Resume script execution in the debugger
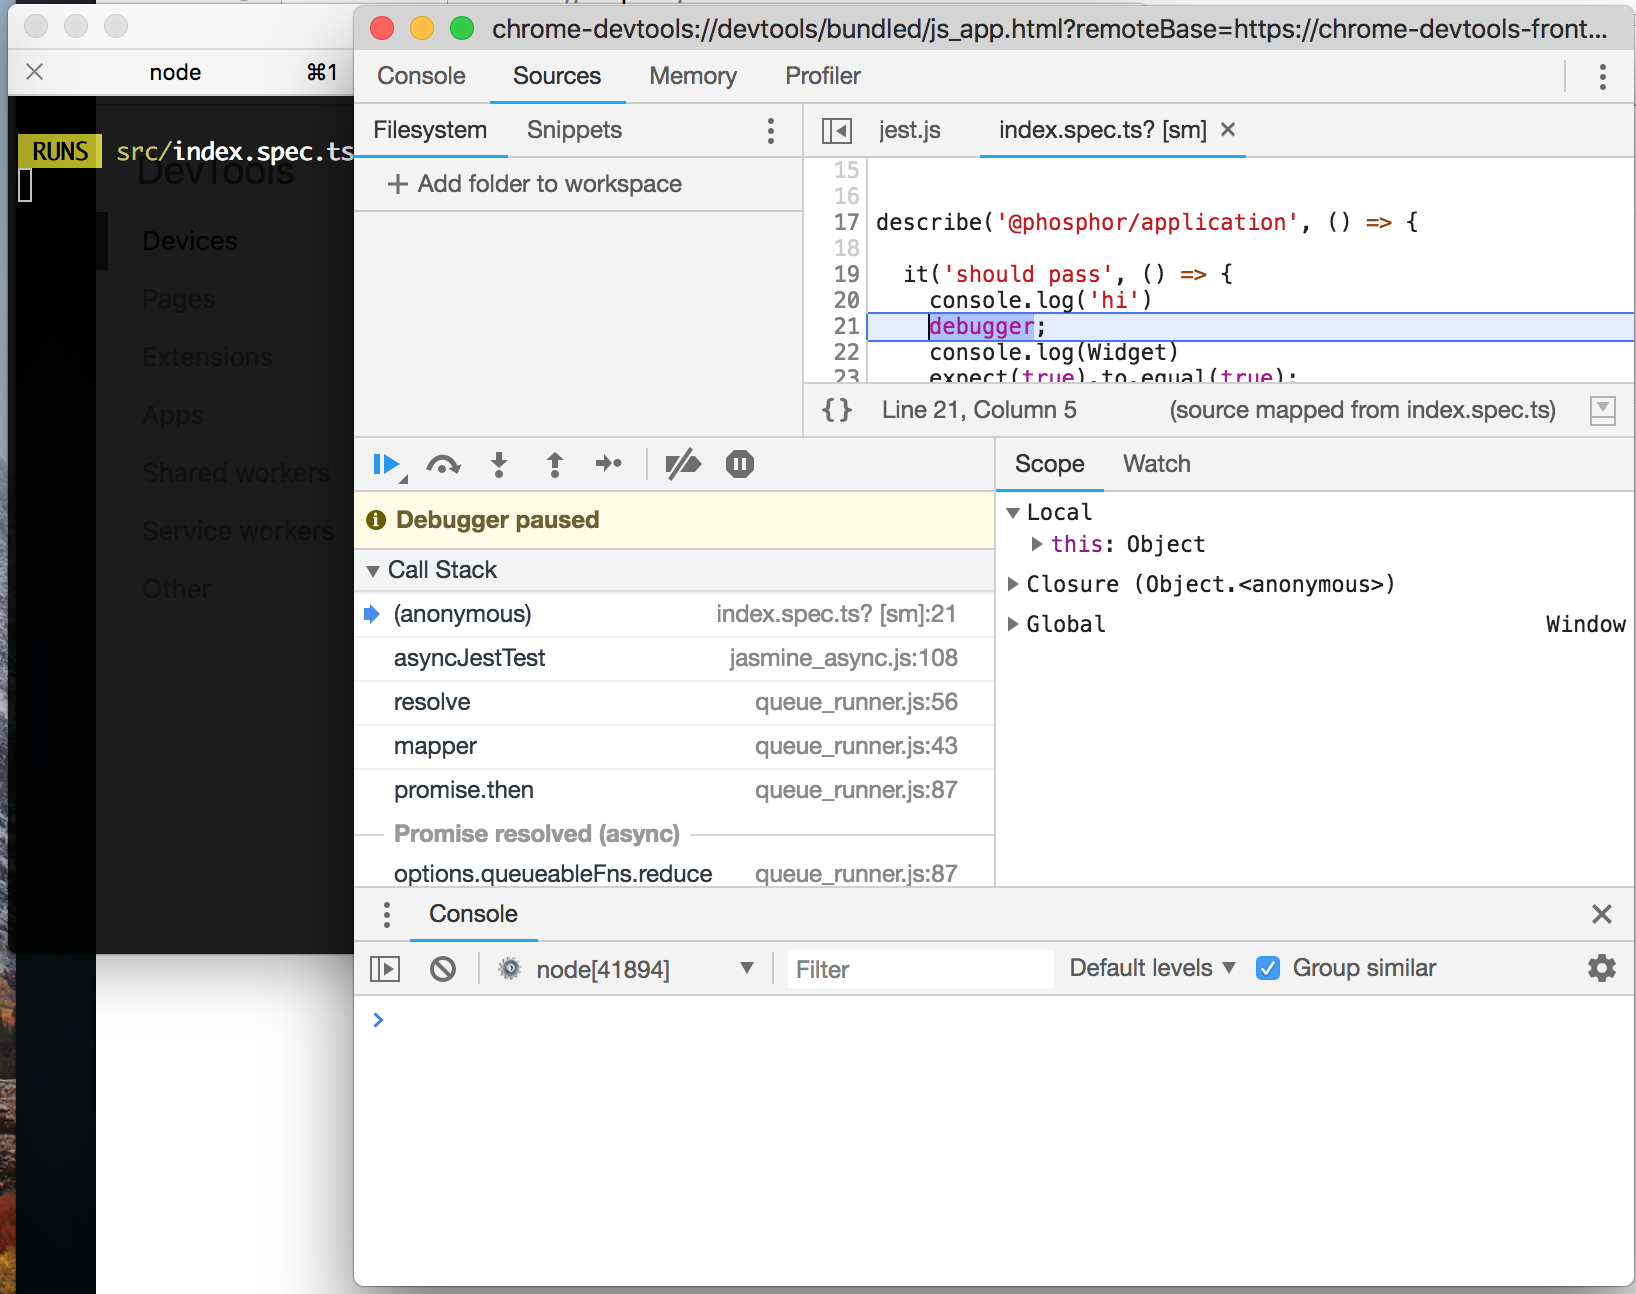1636x1294 pixels. (x=386, y=464)
